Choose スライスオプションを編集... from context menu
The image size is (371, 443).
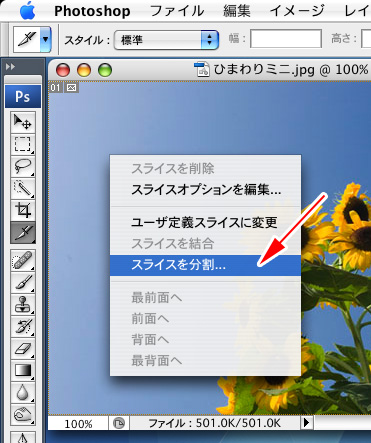point(205,190)
